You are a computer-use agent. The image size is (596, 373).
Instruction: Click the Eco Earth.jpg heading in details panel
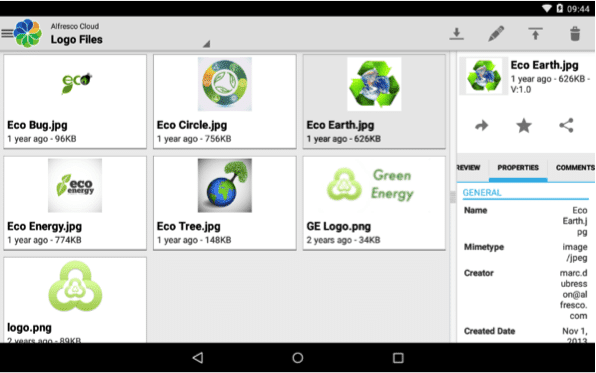click(544, 65)
